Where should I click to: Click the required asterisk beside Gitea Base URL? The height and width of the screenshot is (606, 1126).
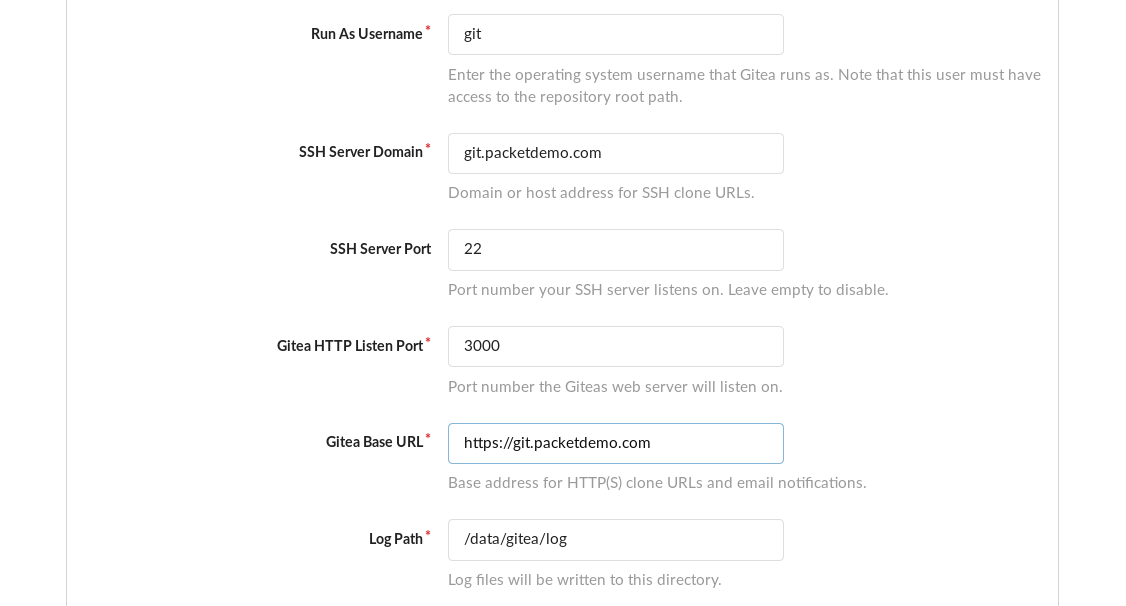click(x=428, y=437)
